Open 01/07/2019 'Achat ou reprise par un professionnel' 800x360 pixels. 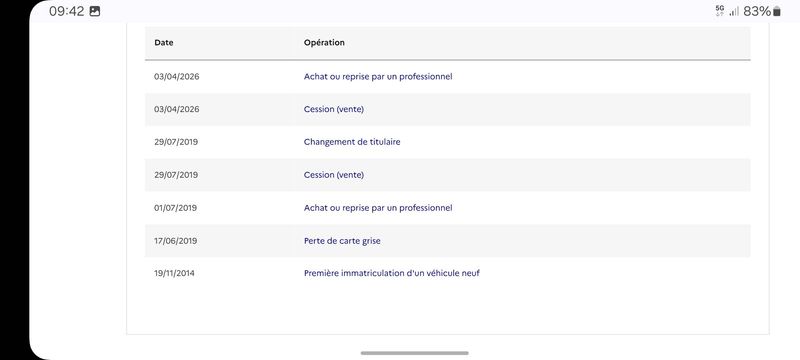[378, 208]
